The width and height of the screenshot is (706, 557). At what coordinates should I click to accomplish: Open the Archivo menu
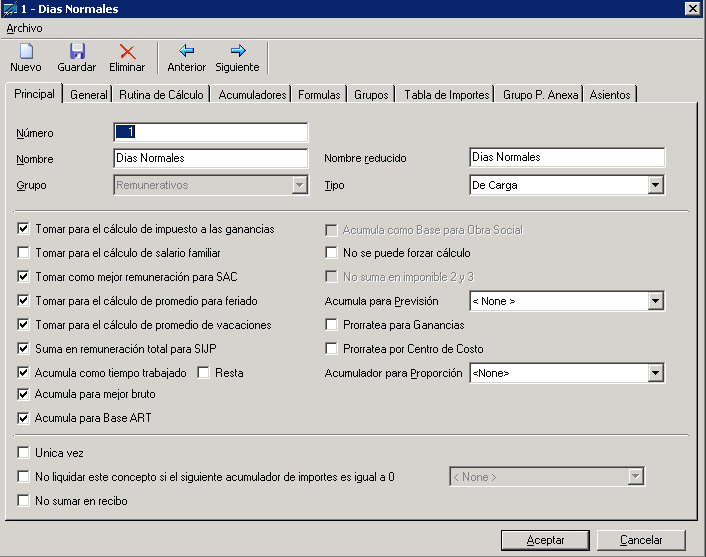tap(25, 29)
